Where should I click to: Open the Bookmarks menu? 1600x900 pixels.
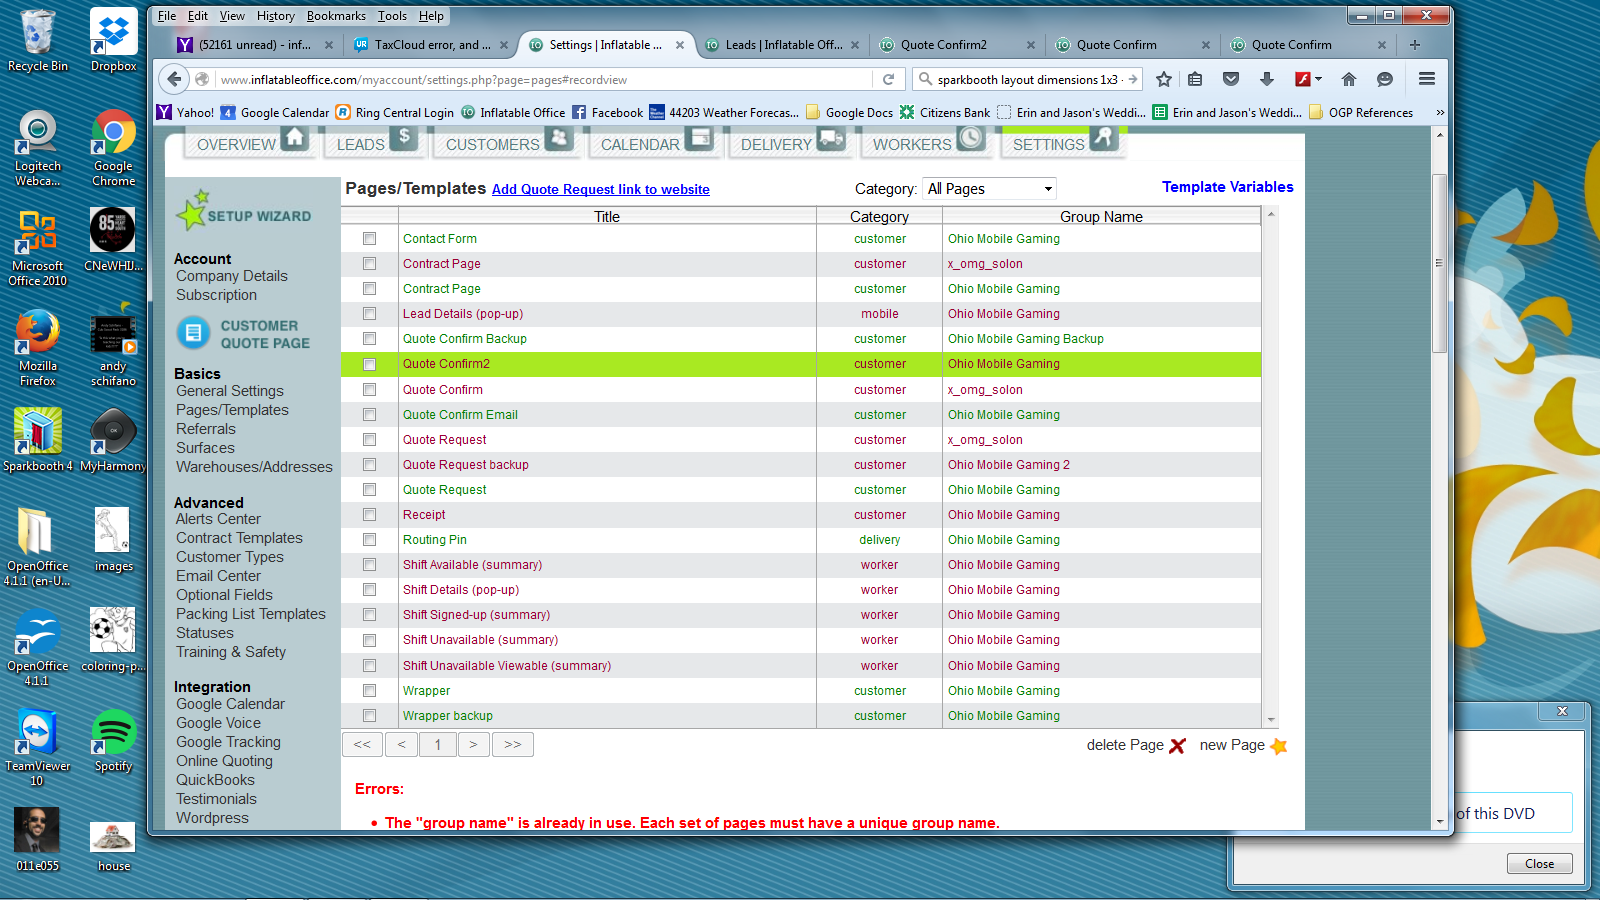click(x=336, y=16)
